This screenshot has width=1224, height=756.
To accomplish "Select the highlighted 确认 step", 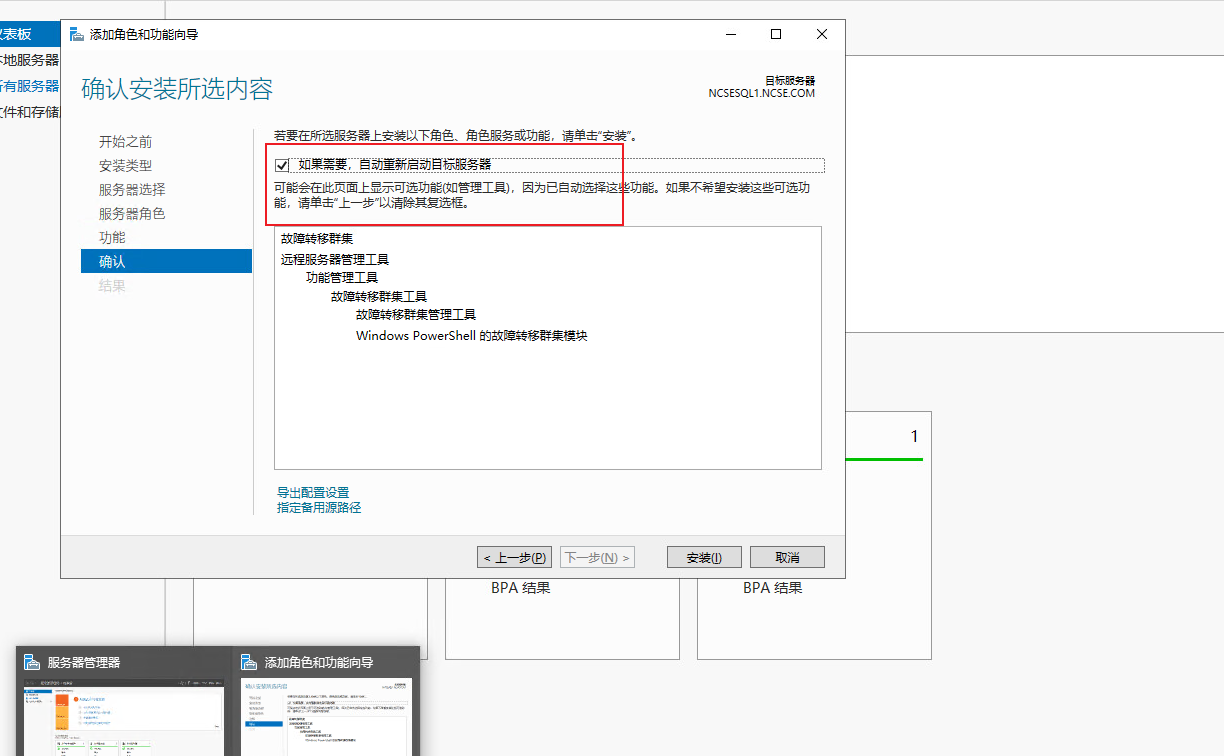I will tap(112, 262).
